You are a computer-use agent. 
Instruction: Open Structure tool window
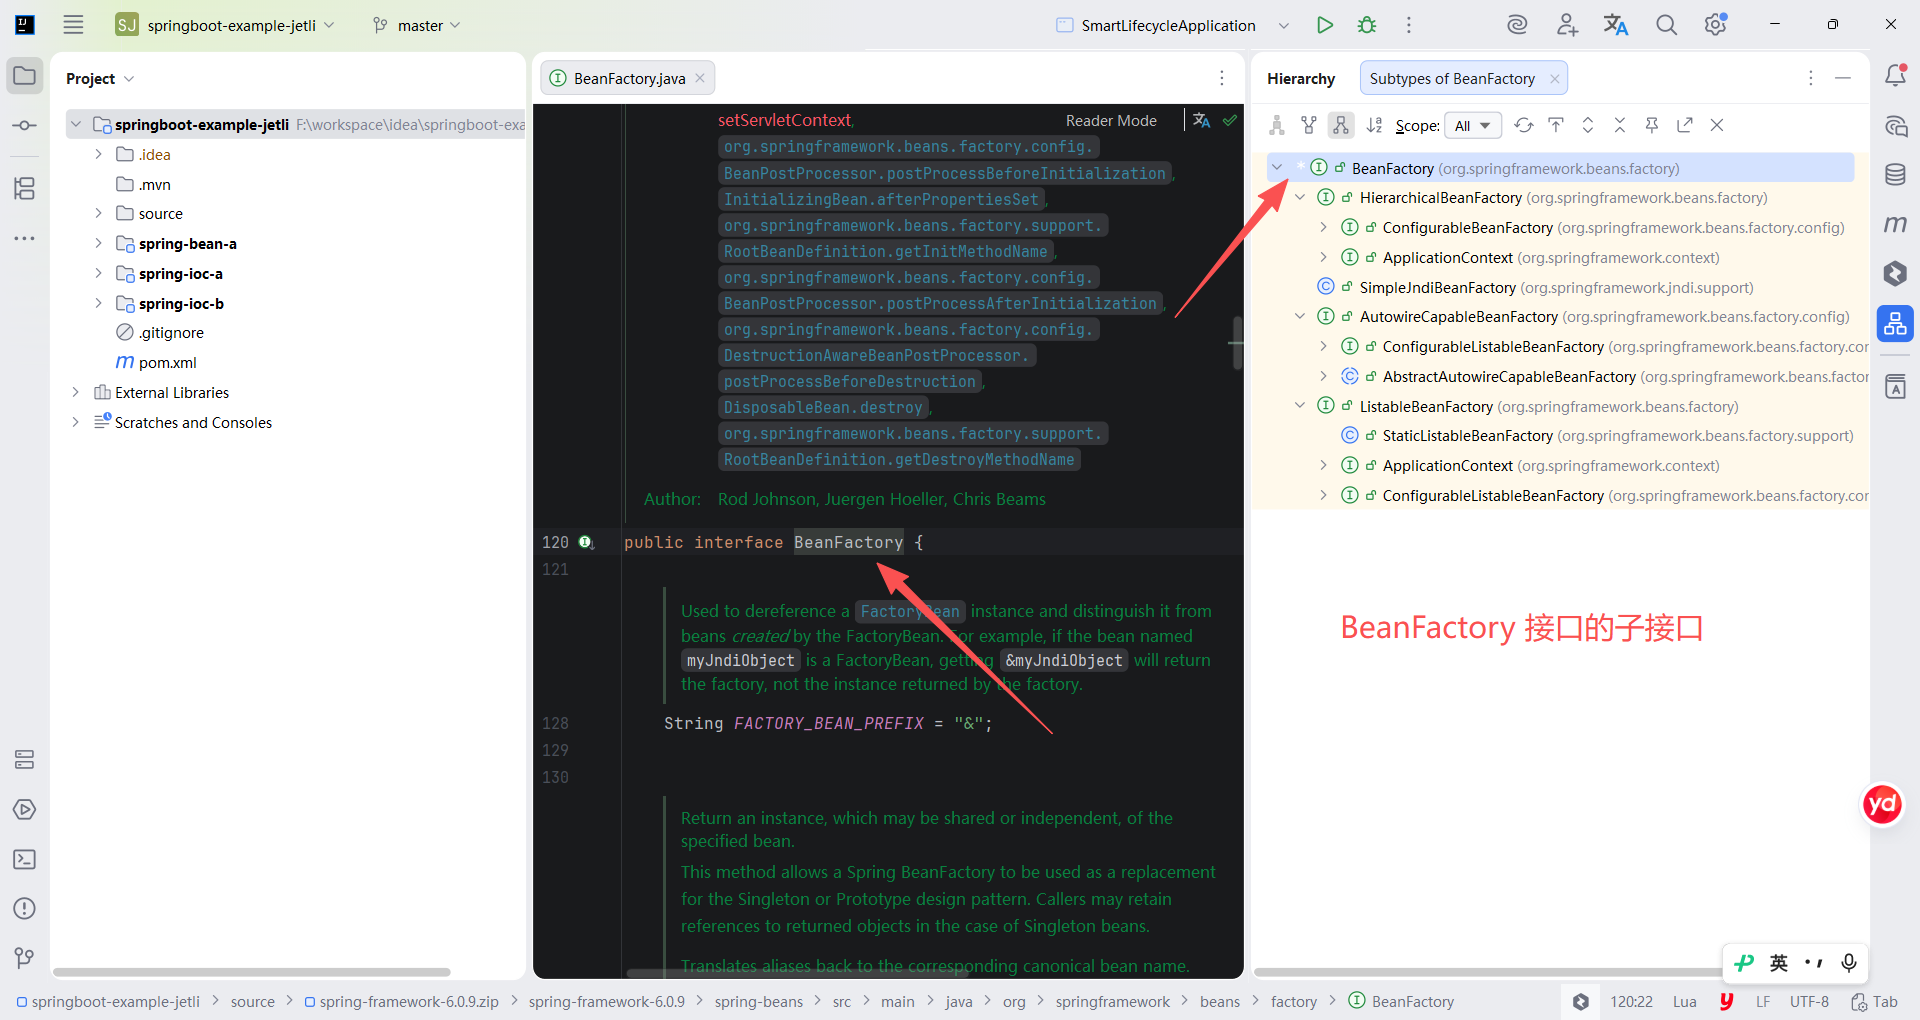(25, 188)
